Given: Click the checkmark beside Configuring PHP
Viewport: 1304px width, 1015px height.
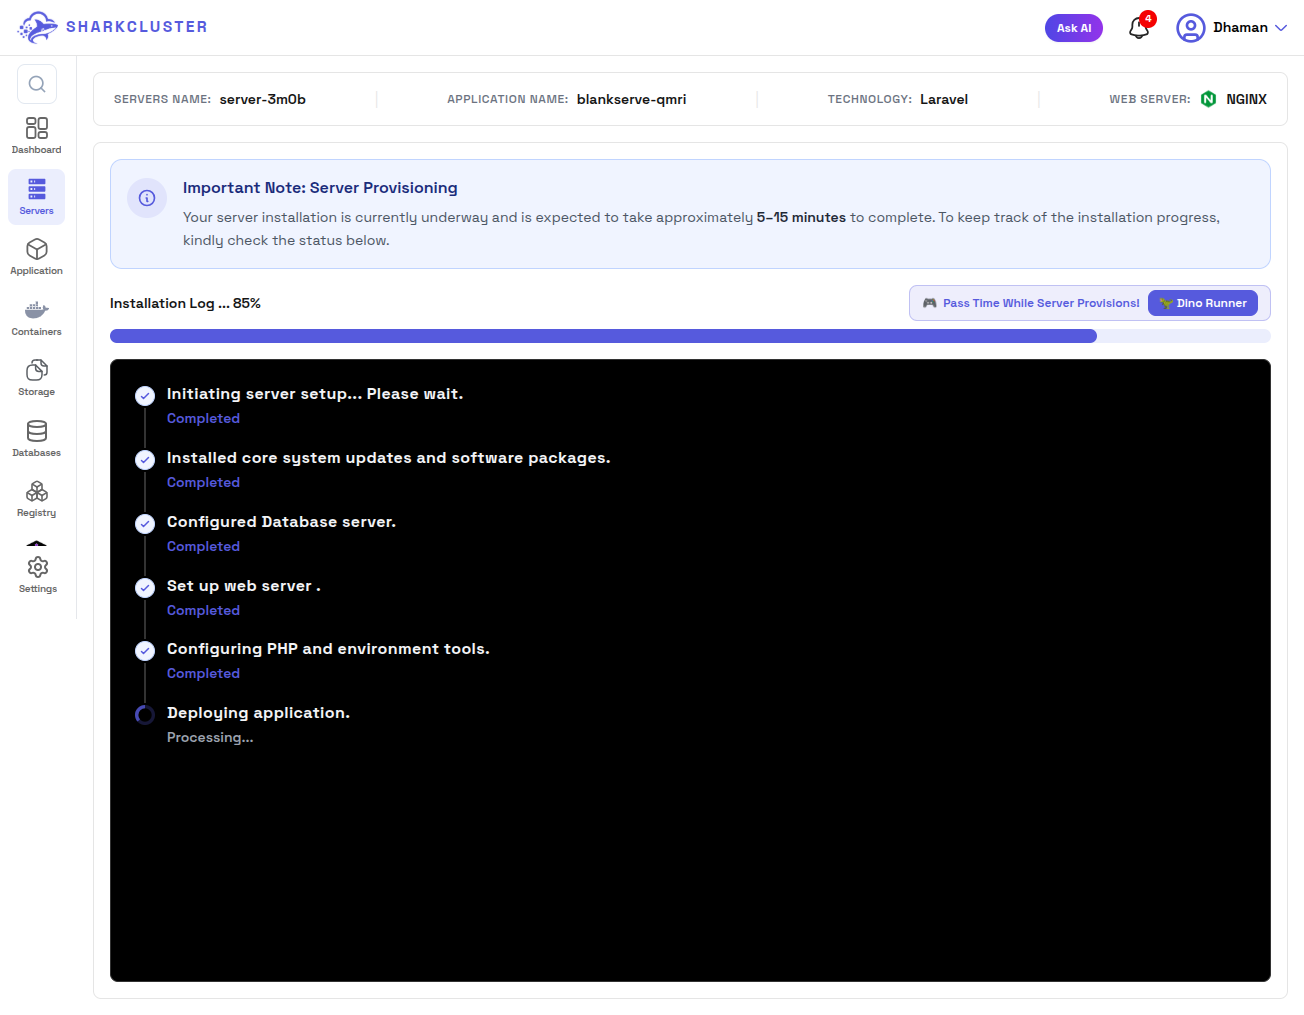Looking at the screenshot, I should point(145,650).
